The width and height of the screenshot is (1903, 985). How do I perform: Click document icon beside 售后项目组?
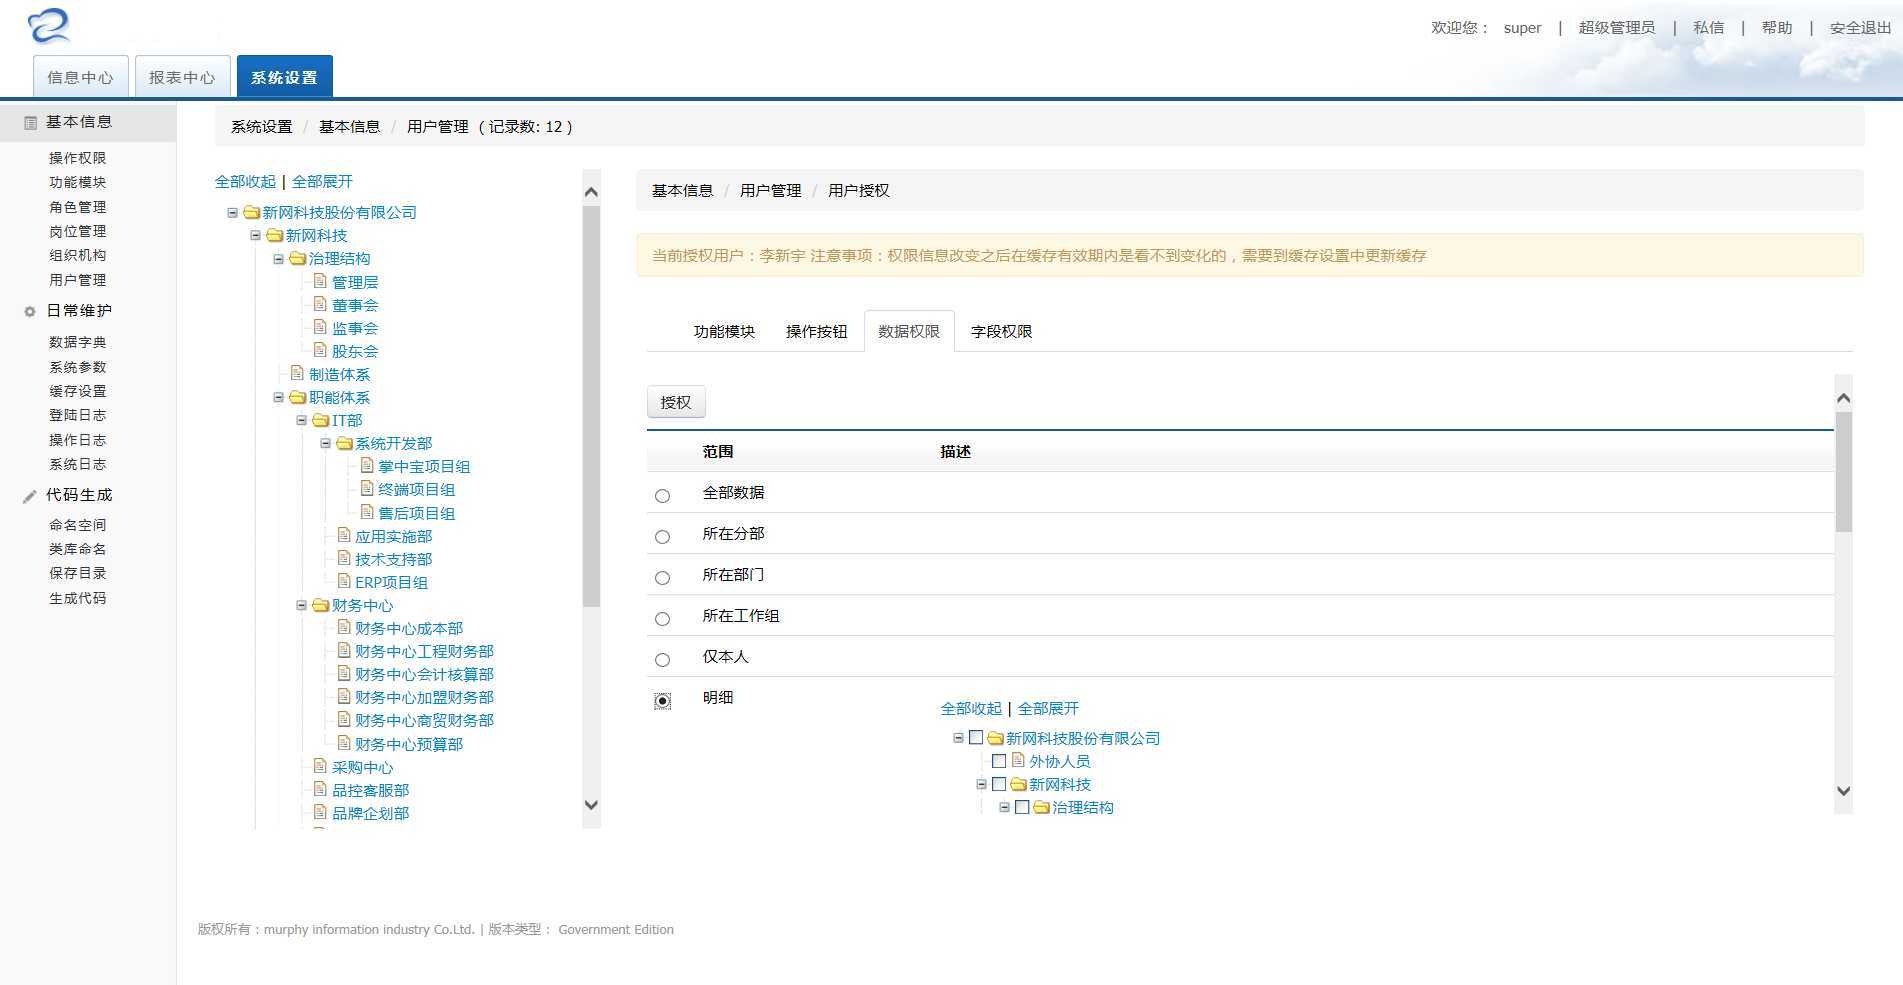pyautogui.click(x=367, y=512)
